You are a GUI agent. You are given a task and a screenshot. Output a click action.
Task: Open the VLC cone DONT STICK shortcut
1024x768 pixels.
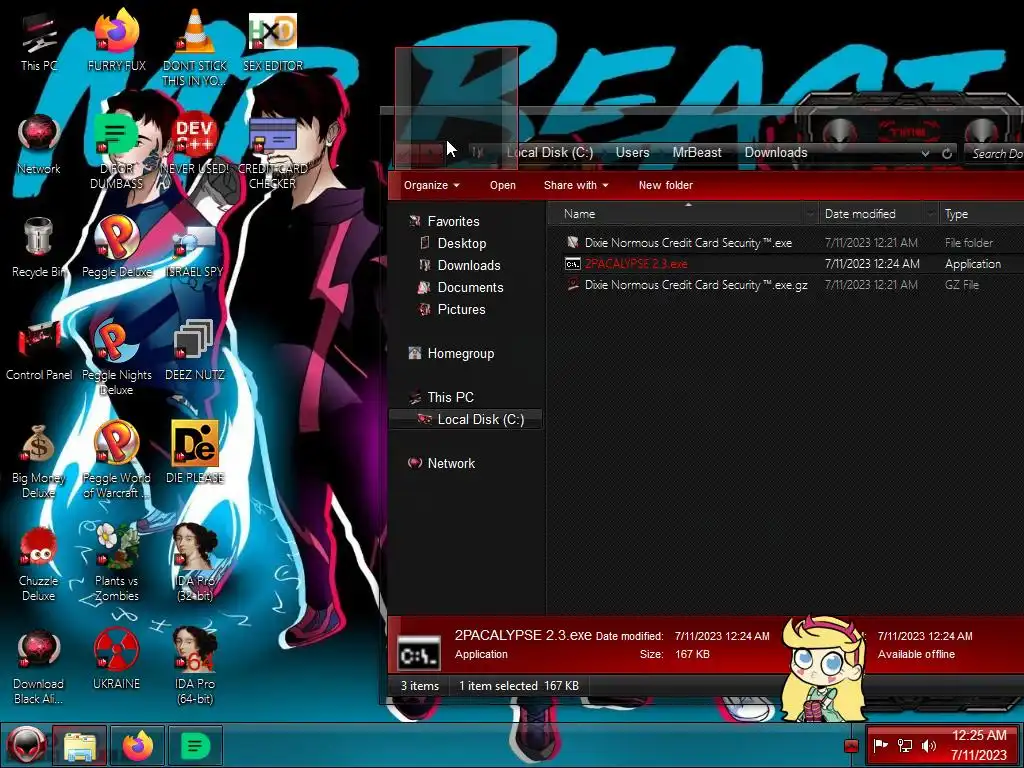click(195, 47)
